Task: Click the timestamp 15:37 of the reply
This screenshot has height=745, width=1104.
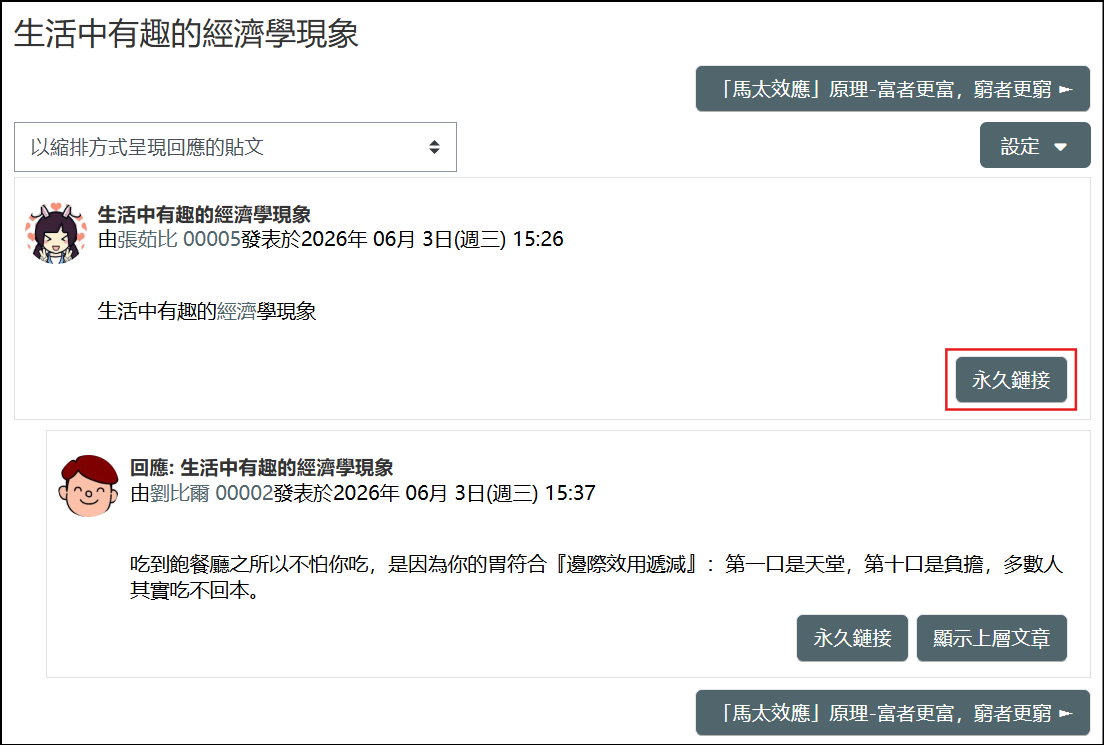Action: [x=570, y=493]
